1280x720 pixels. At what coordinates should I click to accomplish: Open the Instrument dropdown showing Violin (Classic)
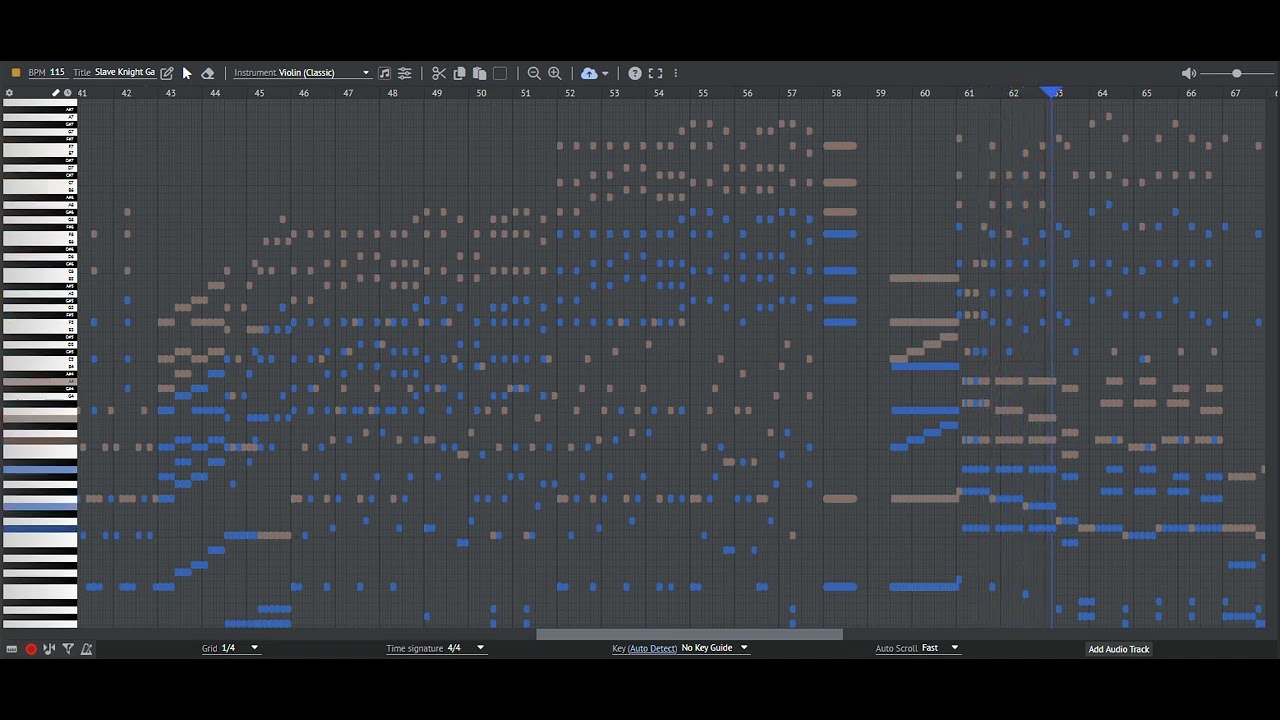(x=301, y=73)
